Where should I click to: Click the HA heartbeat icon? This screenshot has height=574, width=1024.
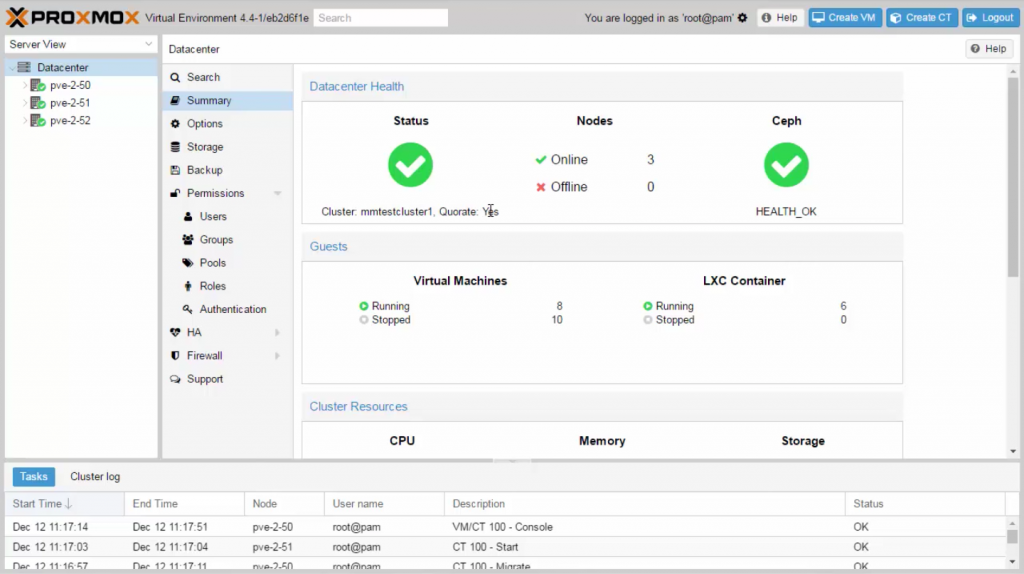pos(176,333)
